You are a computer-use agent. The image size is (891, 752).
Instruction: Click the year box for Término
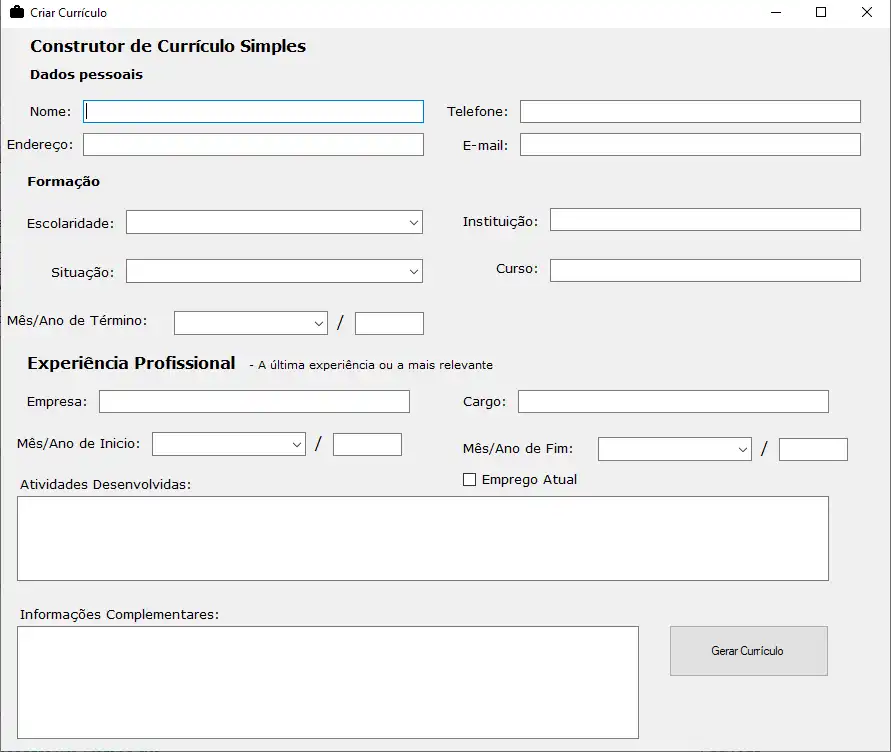click(x=389, y=323)
